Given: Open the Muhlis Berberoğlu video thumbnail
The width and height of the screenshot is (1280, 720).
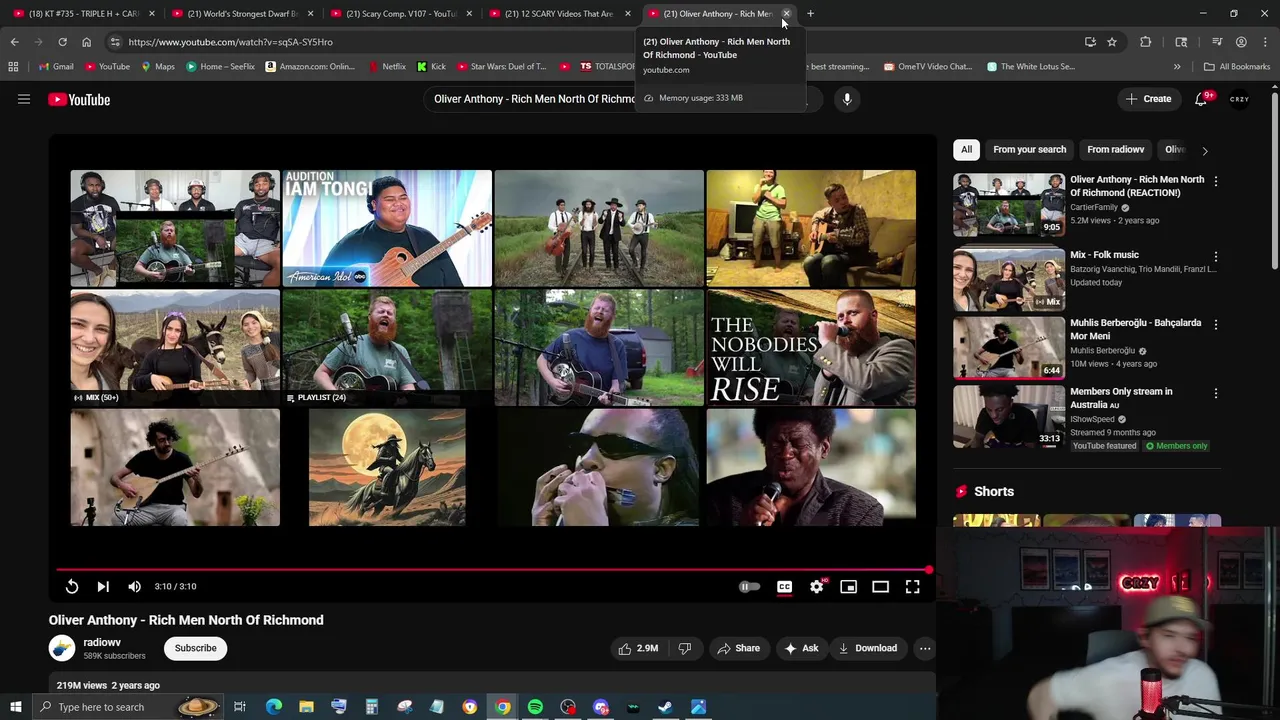Looking at the screenshot, I should (1008, 347).
